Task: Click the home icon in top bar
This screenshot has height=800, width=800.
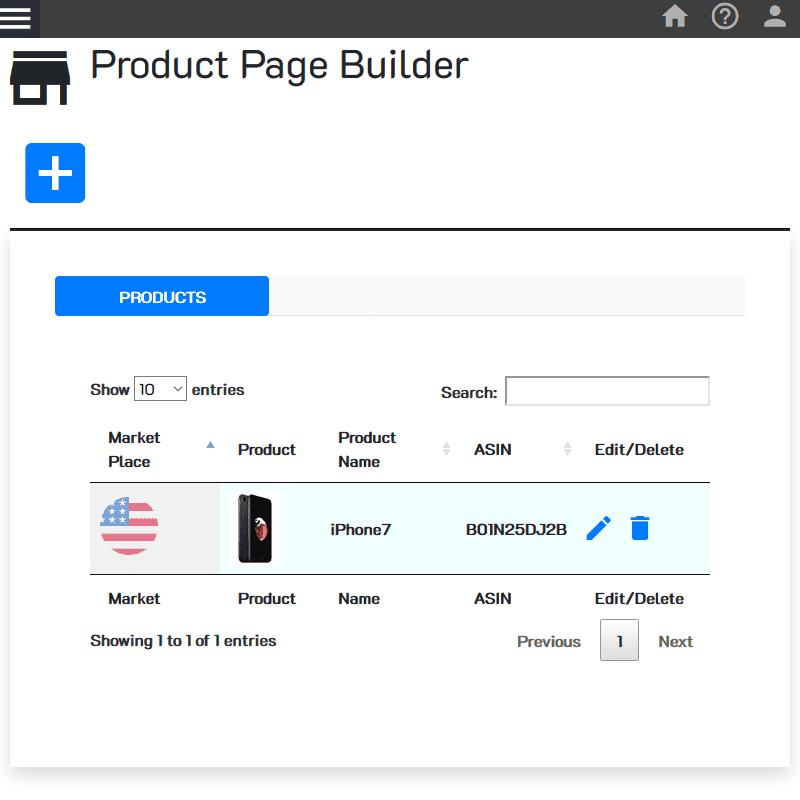Action: [x=675, y=17]
